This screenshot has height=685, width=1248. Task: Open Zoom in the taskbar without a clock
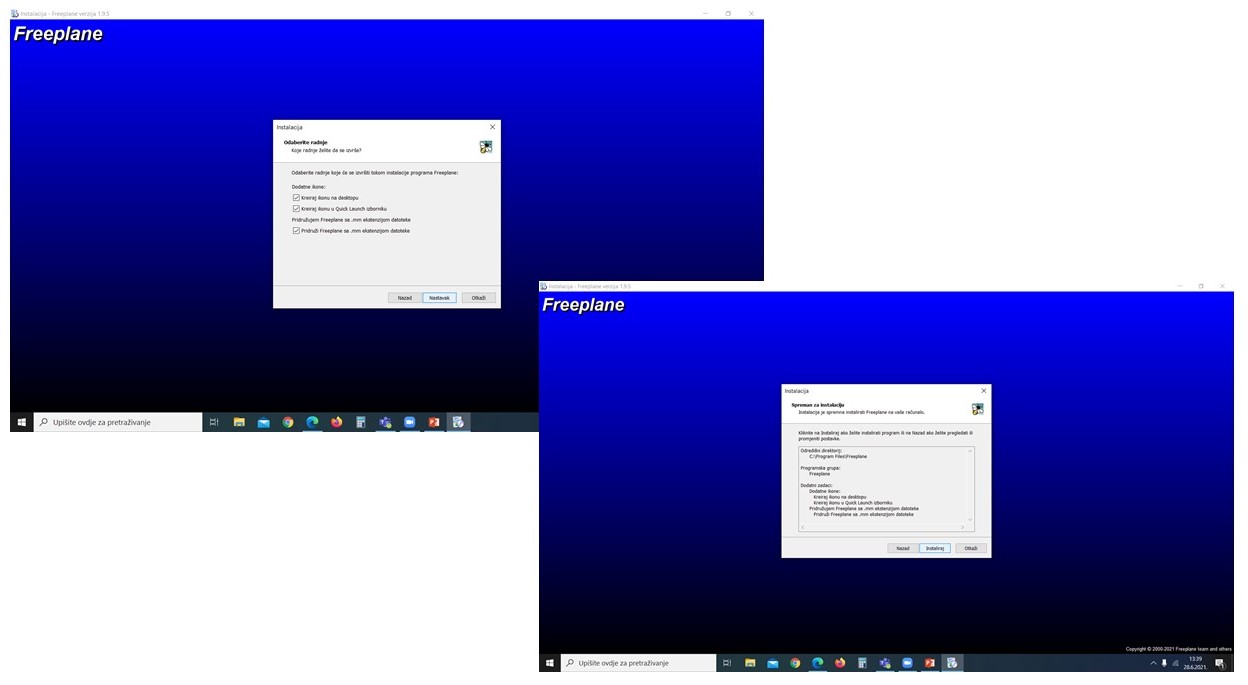[409, 422]
